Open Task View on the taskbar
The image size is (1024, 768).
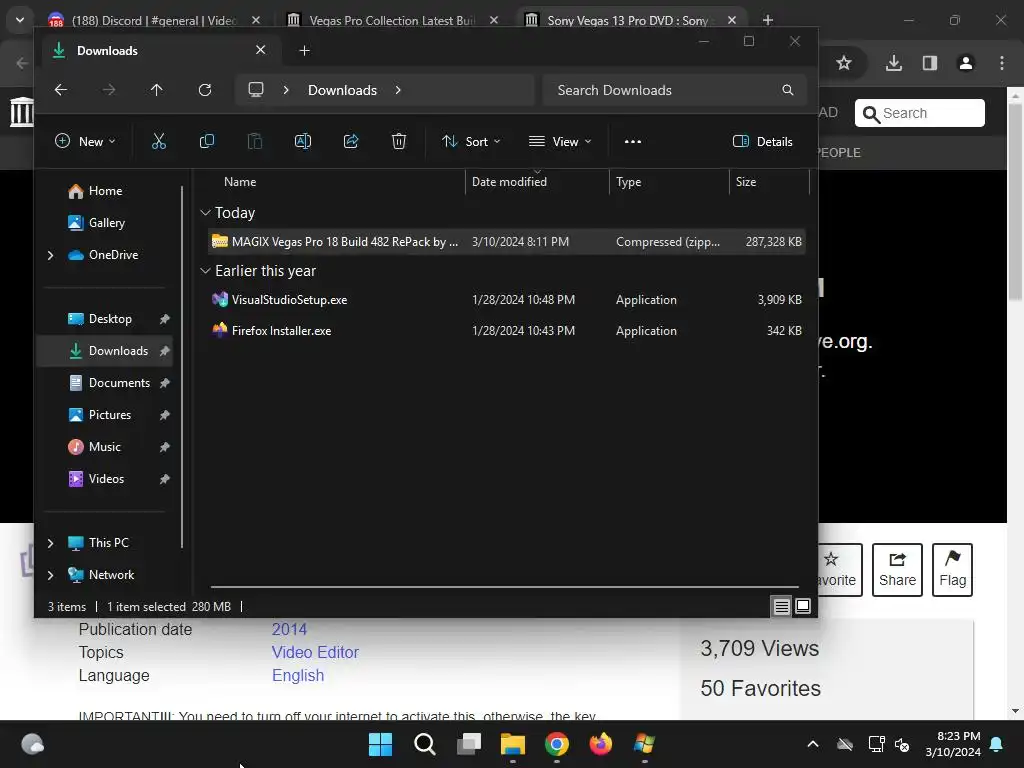tap(469, 744)
